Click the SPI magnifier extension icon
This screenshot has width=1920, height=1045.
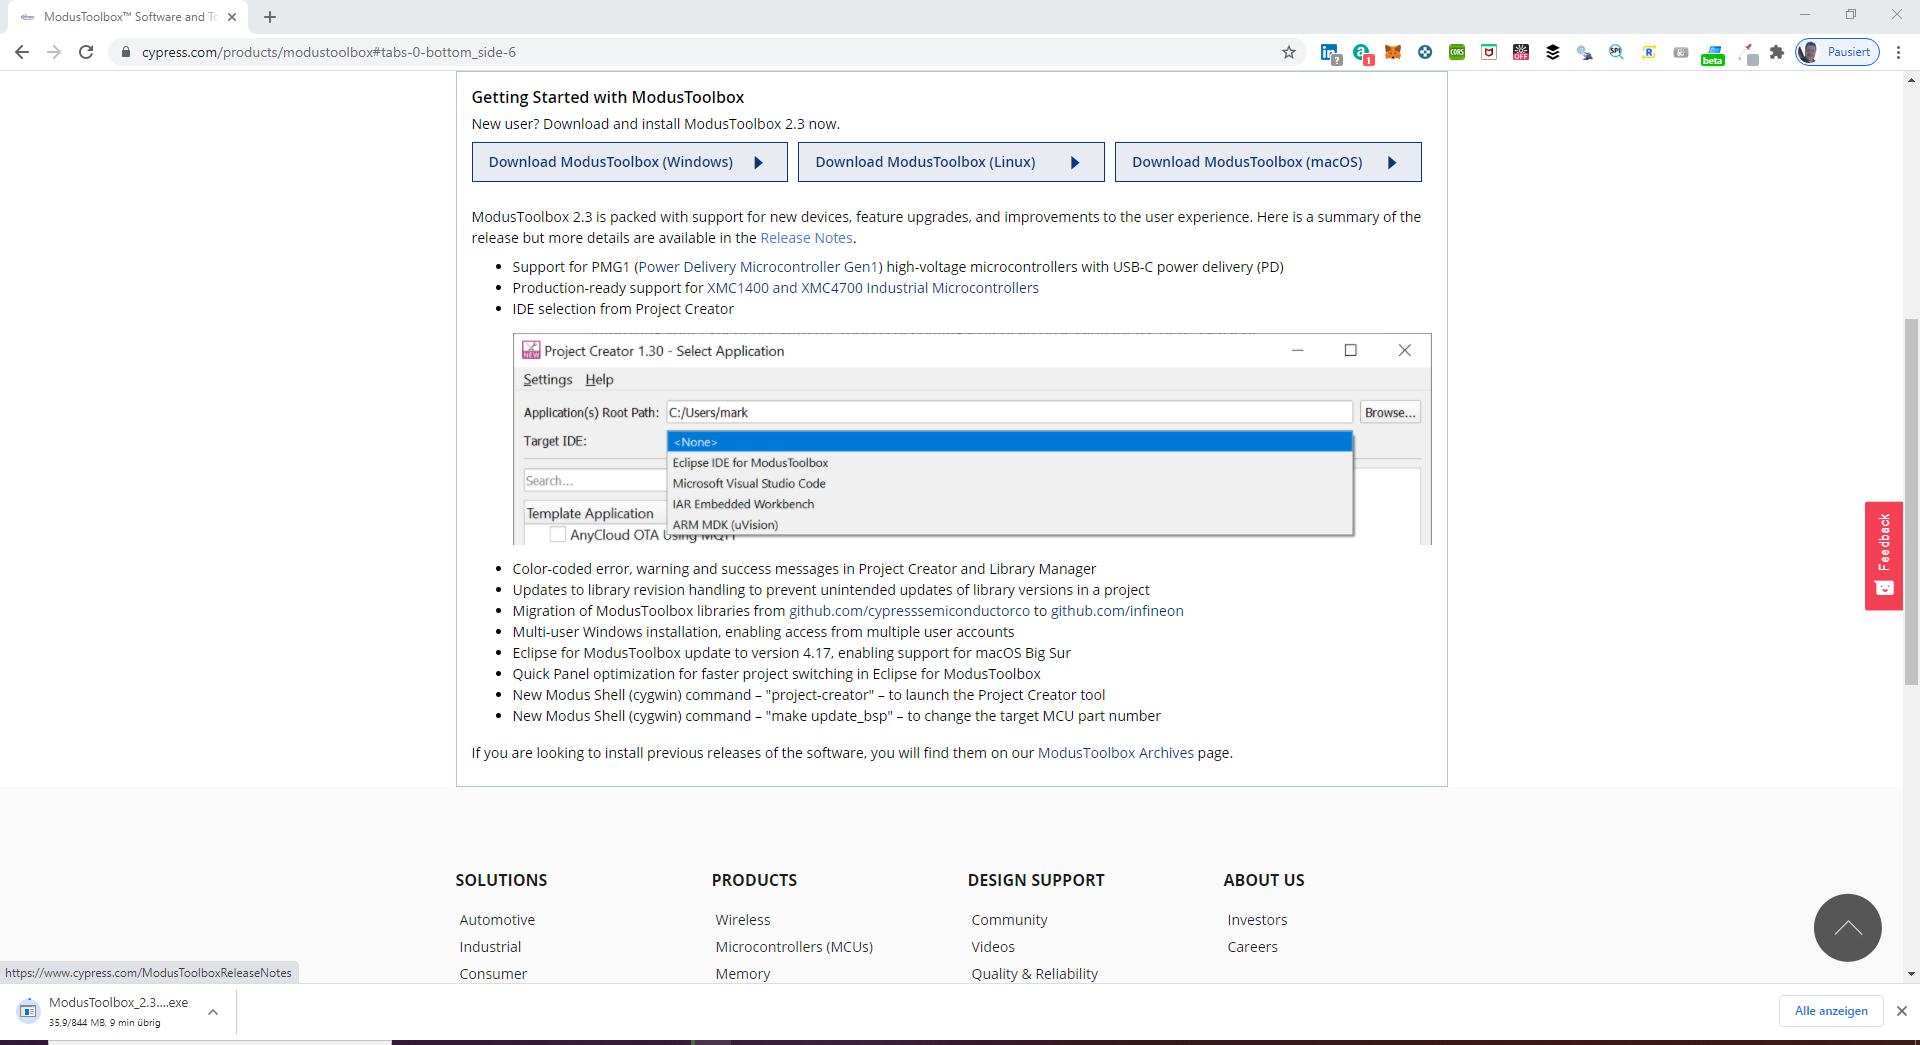[1617, 52]
